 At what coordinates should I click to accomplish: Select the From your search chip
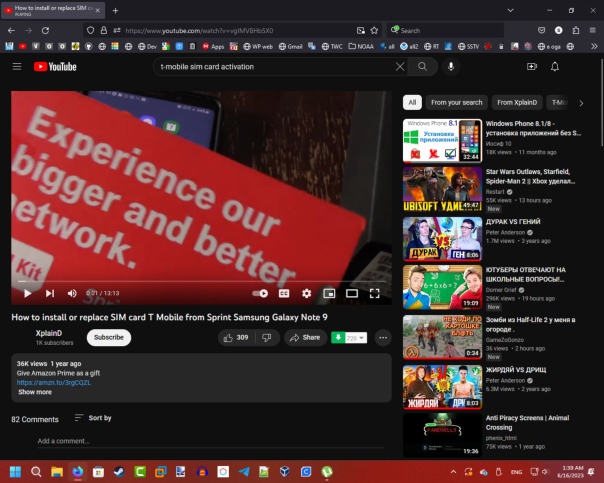coord(457,102)
